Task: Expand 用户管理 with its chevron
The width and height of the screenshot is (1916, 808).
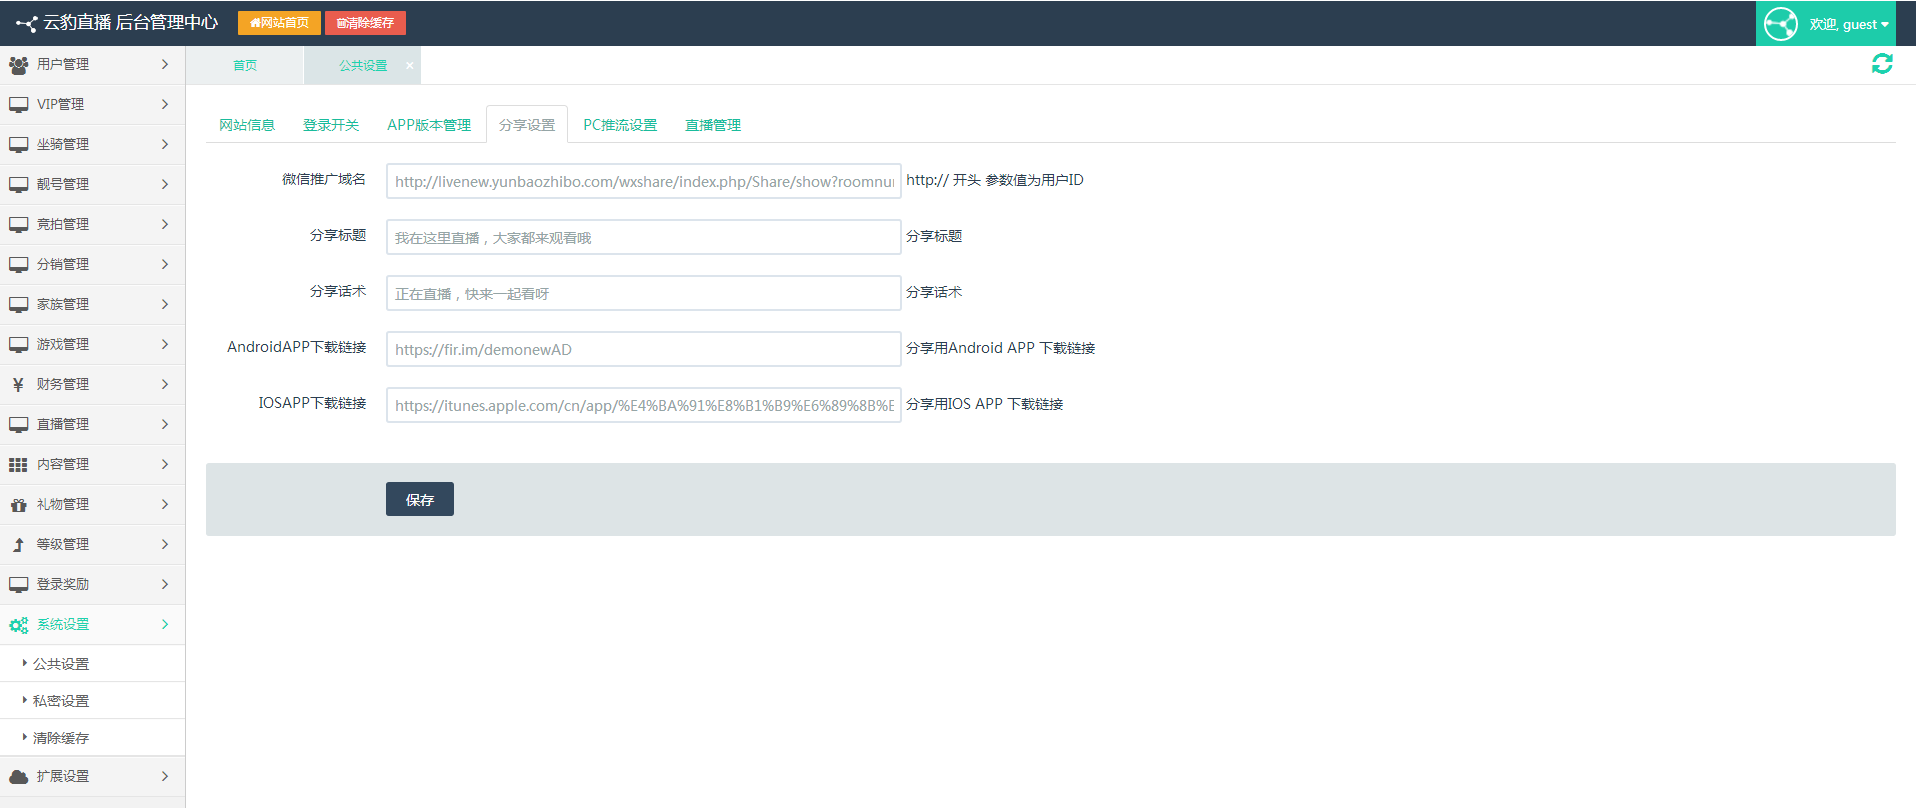Action: click(x=165, y=64)
